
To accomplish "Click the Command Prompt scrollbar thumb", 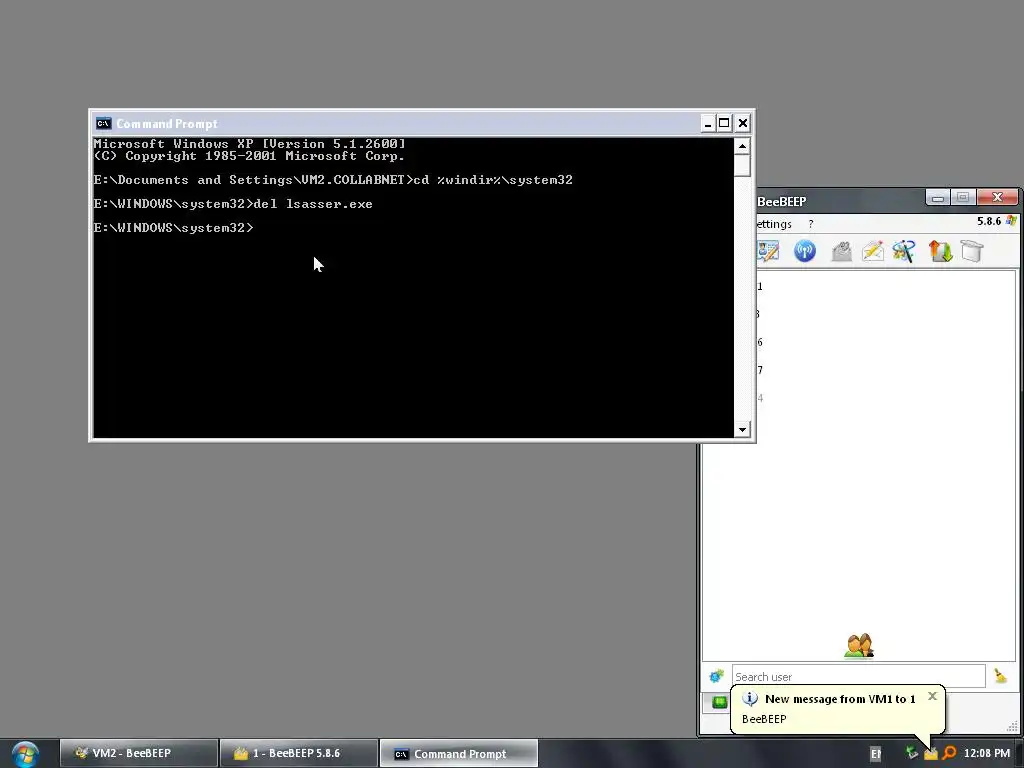I will [x=742, y=165].
